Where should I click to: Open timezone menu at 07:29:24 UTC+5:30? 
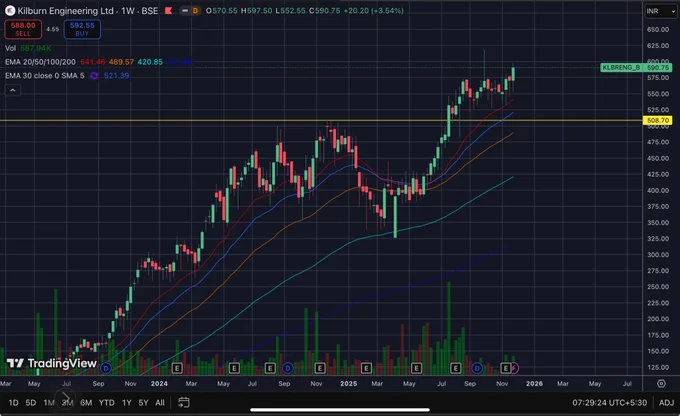pyautogui.click(x=609, y=403)
